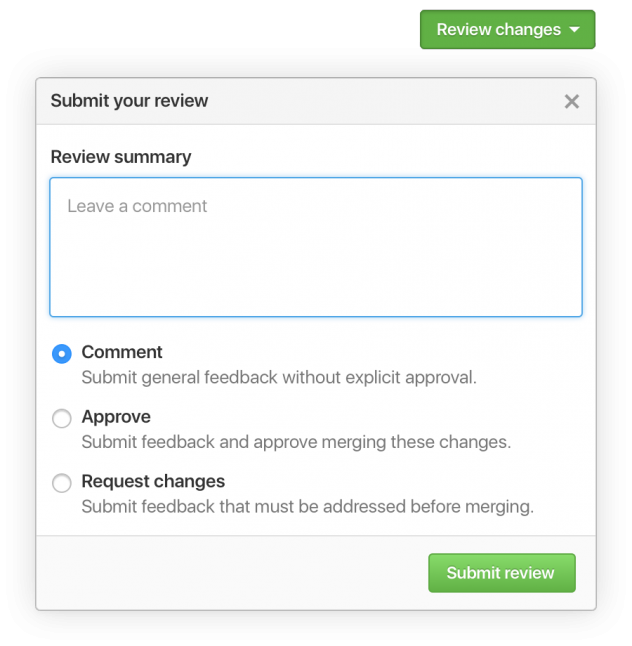Screen dimensions: 632x646
Task: Click the Approve option label
Action: [x=116, y=417]
